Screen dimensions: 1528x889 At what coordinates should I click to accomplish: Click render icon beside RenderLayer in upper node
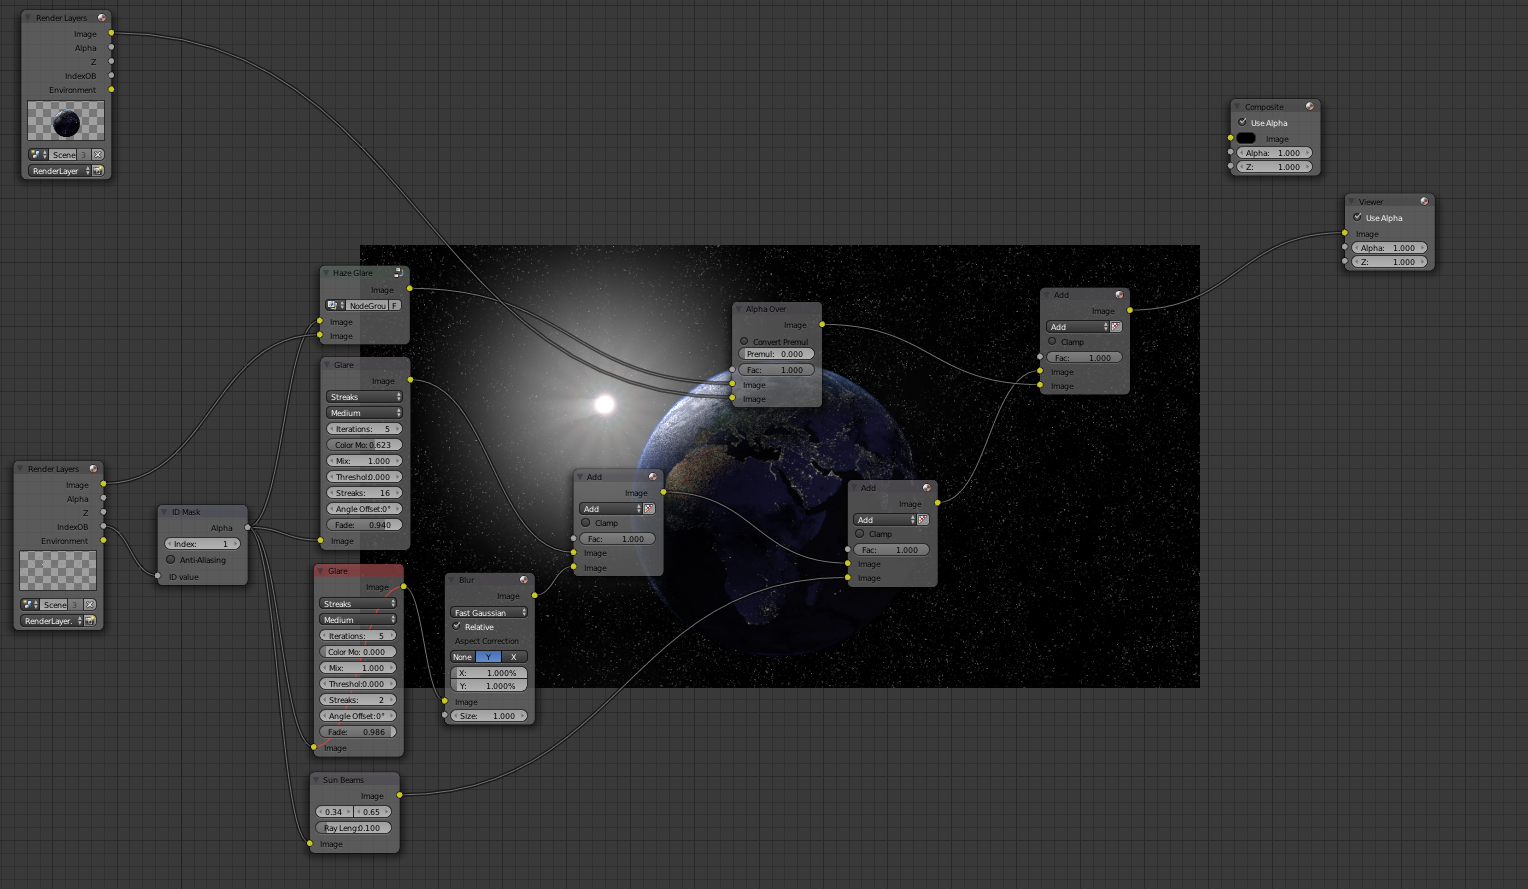tap(99, 171)
